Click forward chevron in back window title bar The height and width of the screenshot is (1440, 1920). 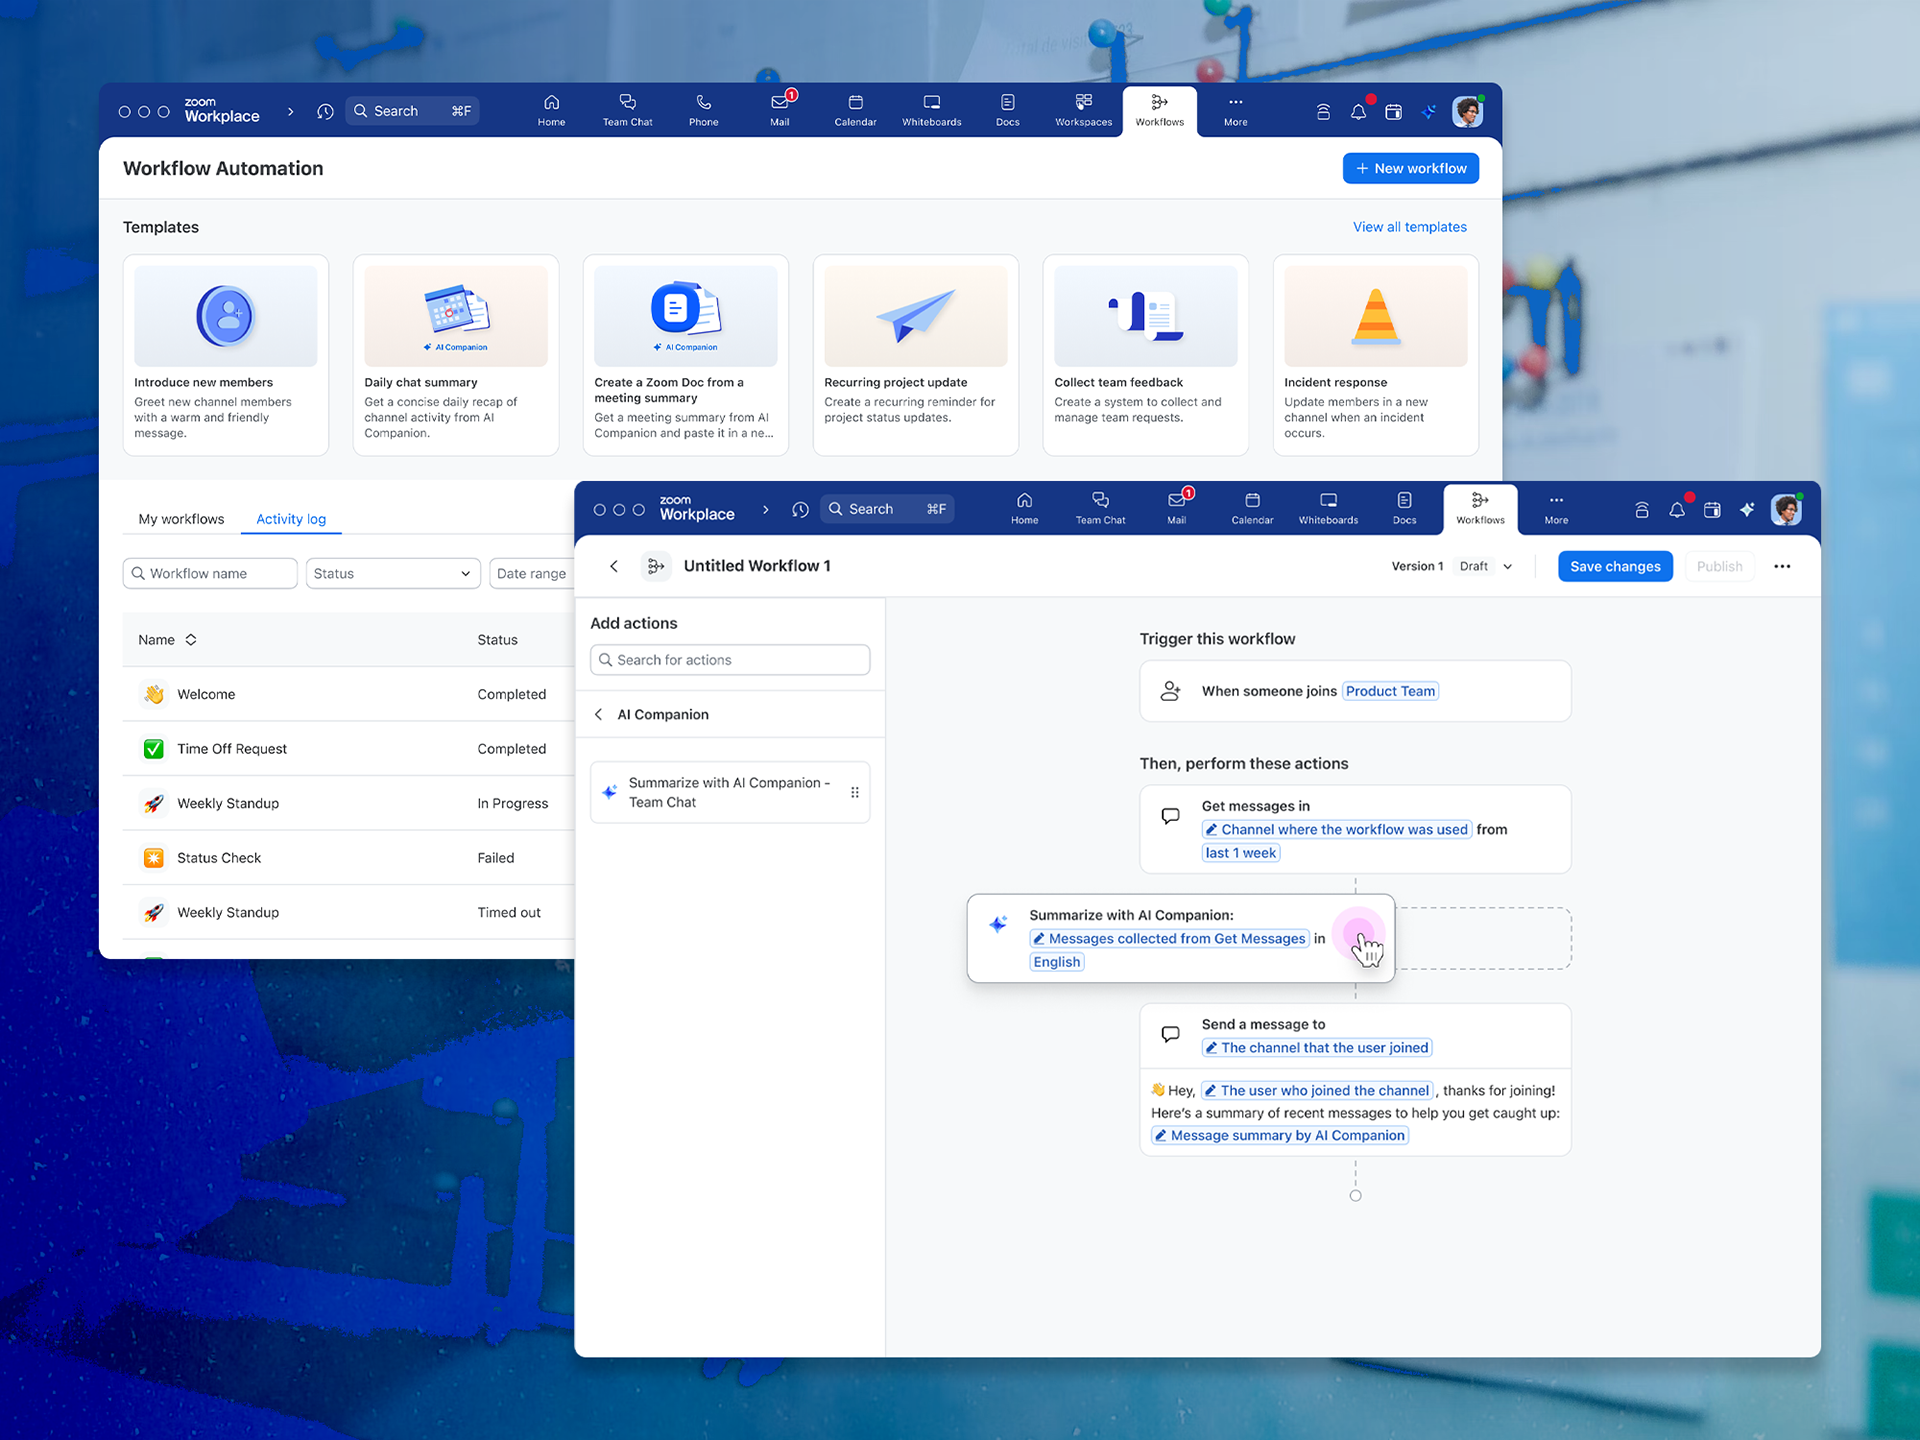pyautogui.click(x=290, y=111)
